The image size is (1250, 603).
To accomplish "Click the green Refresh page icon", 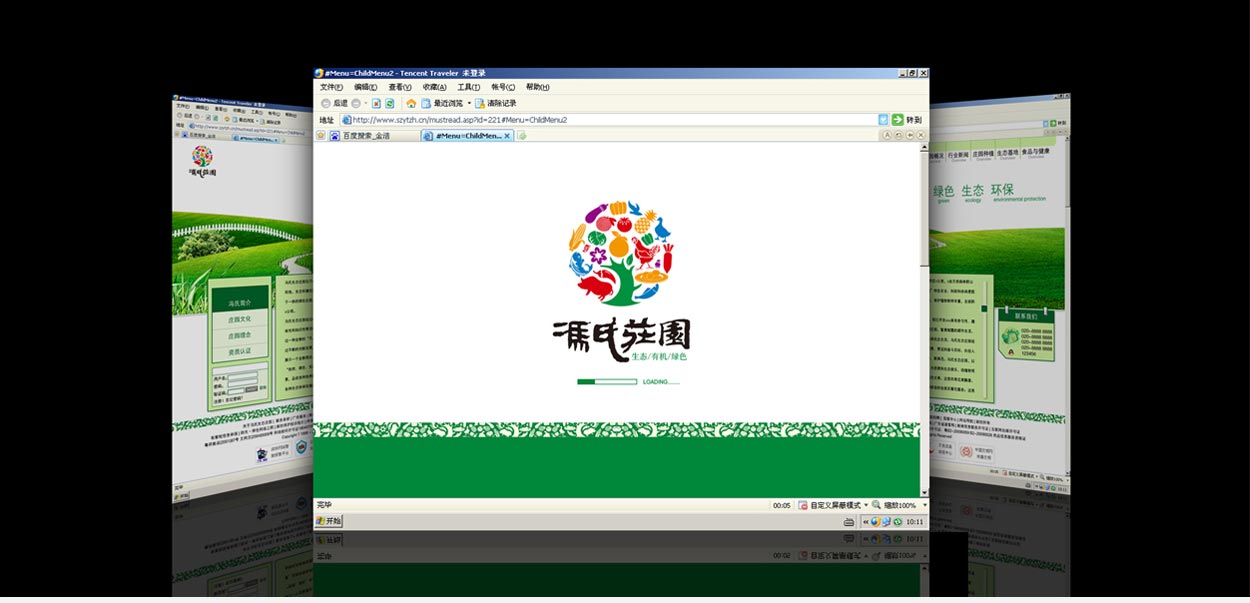I will point(390,103).
